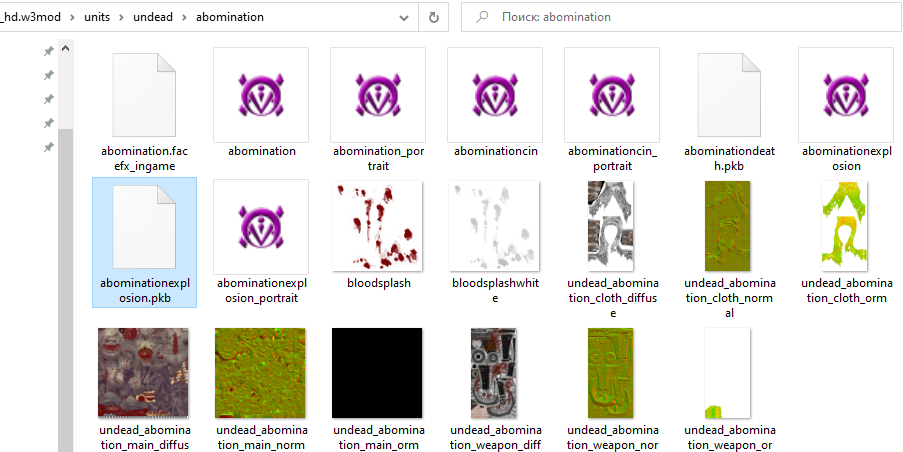Screen dimensions: 903x452
Task: Click 'undead_abomination_cloth_diffuse' name label
Action: [612, 298]
